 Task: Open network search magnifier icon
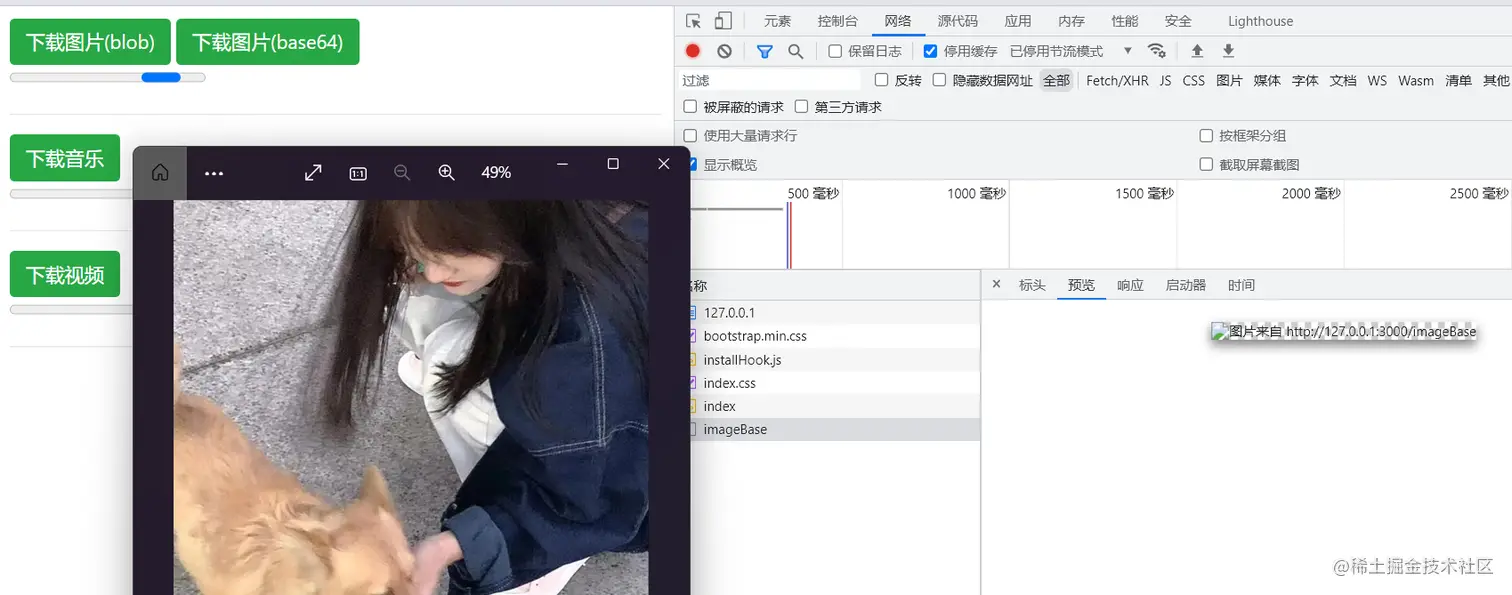pyautogui.click(x=796, y=51)
